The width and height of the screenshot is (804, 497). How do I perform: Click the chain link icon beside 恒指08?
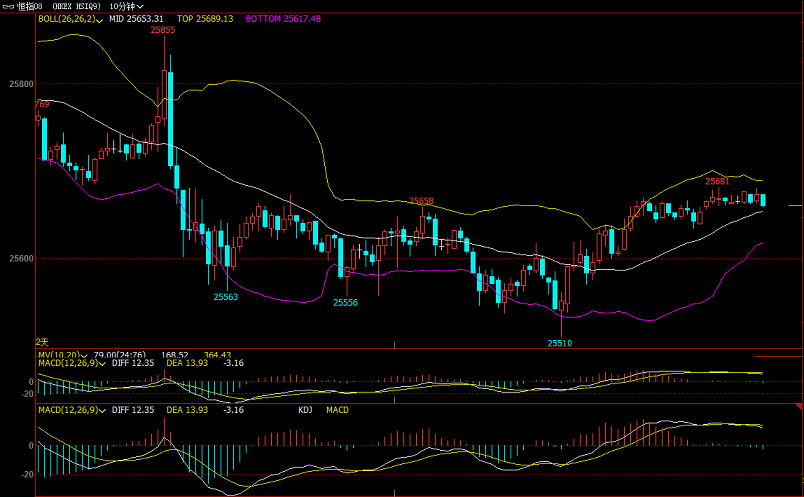pos(8,6)
